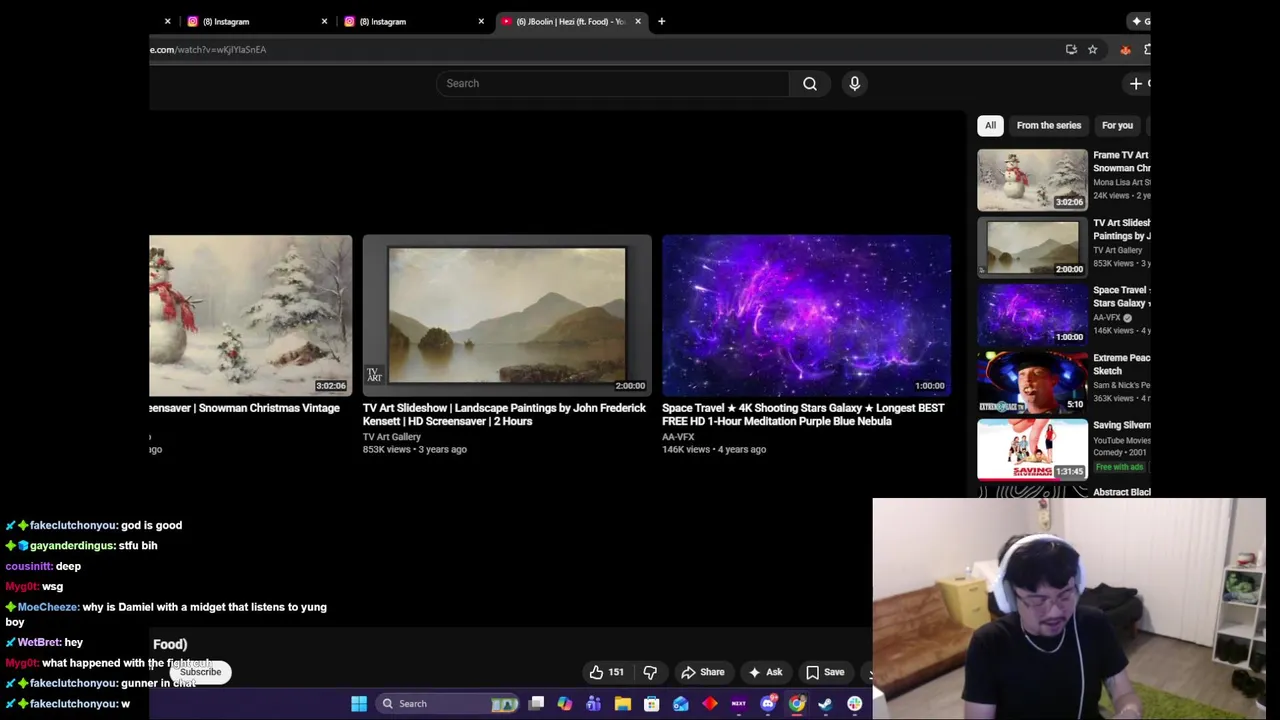Bookmark this page with the star icon
Screen dimensions: 1280x720
coord(1093,49)
